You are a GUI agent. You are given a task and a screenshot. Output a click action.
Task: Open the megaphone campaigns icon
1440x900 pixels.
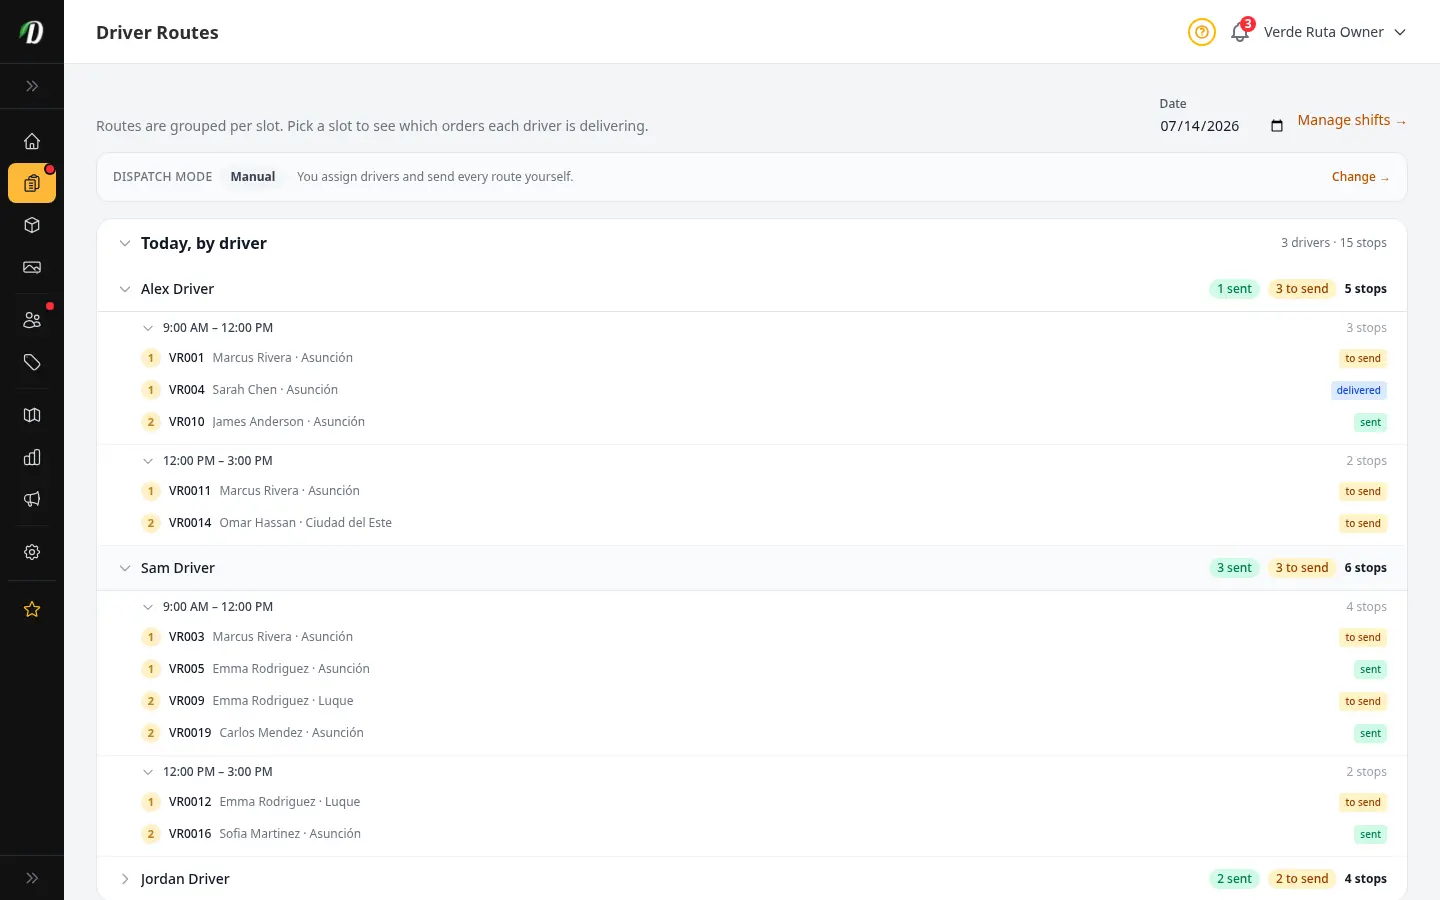(x=32, y=499)
